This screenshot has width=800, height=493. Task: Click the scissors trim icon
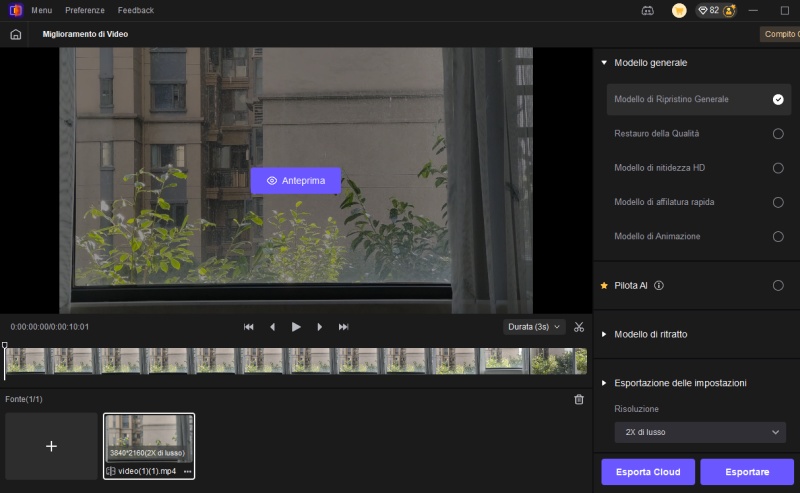point(579,327)
